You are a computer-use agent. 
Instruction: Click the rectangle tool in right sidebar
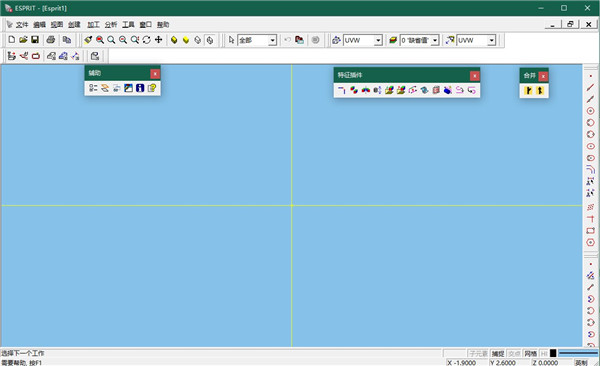(x=590, y=230)
